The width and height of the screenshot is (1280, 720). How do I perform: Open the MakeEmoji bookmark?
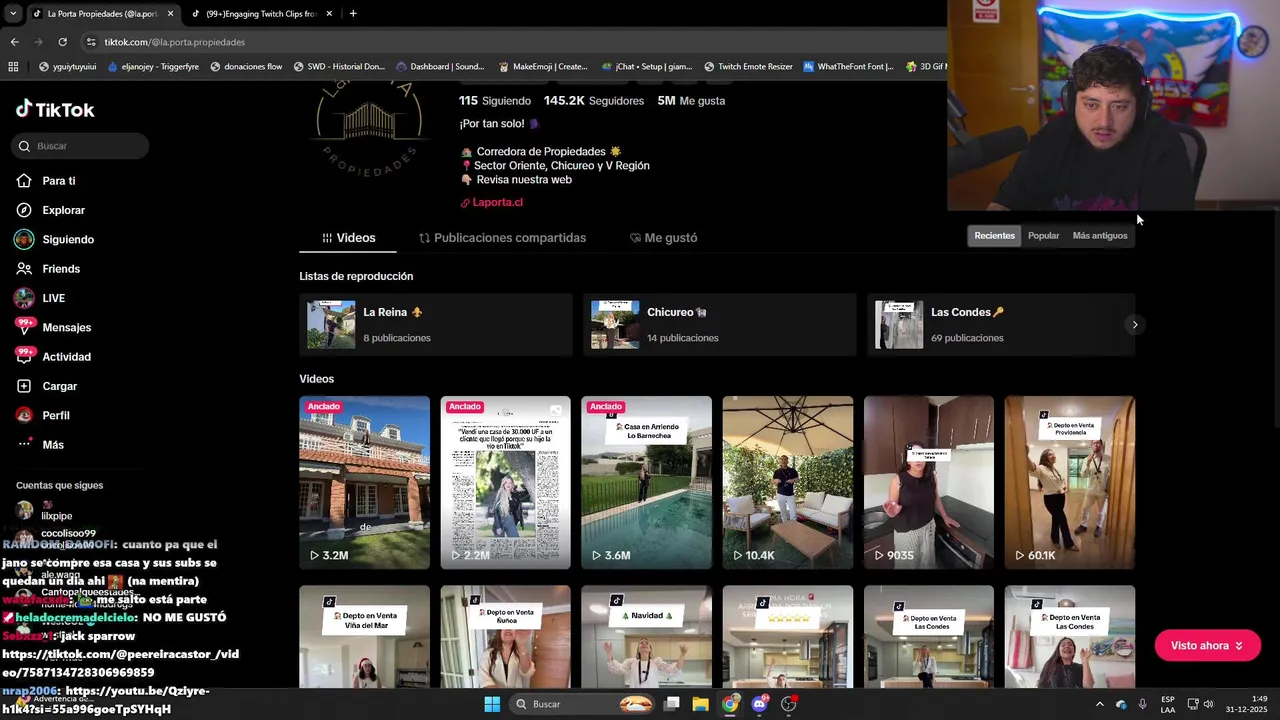click(x=542, y=67)
